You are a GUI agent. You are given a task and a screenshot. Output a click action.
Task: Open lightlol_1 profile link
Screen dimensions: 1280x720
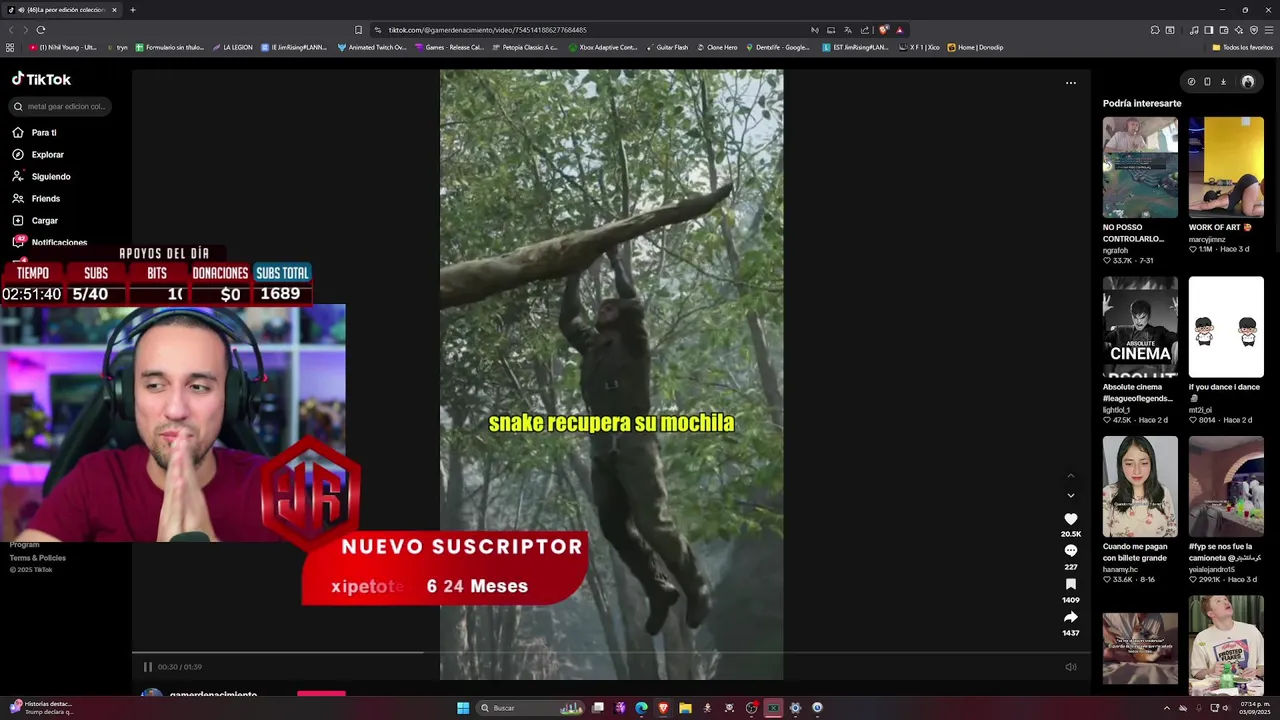point(1116,410)
